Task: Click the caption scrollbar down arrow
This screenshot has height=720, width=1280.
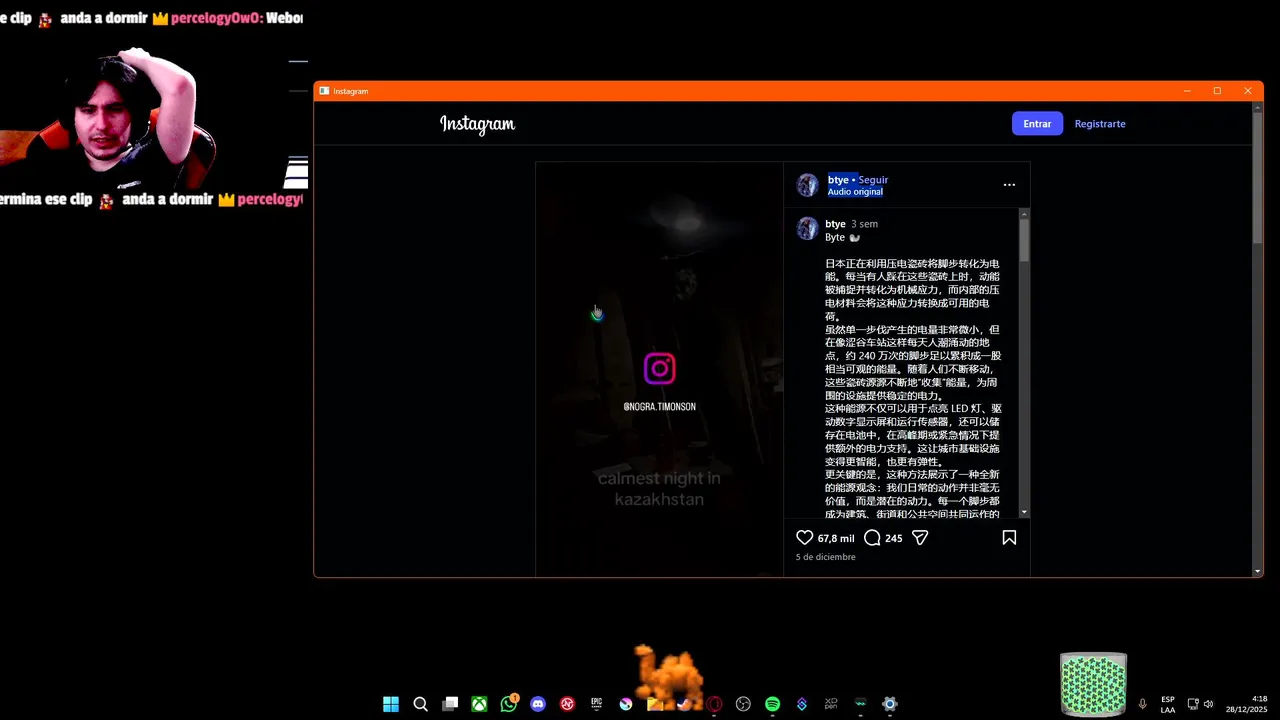Action: coord(1024,513)
